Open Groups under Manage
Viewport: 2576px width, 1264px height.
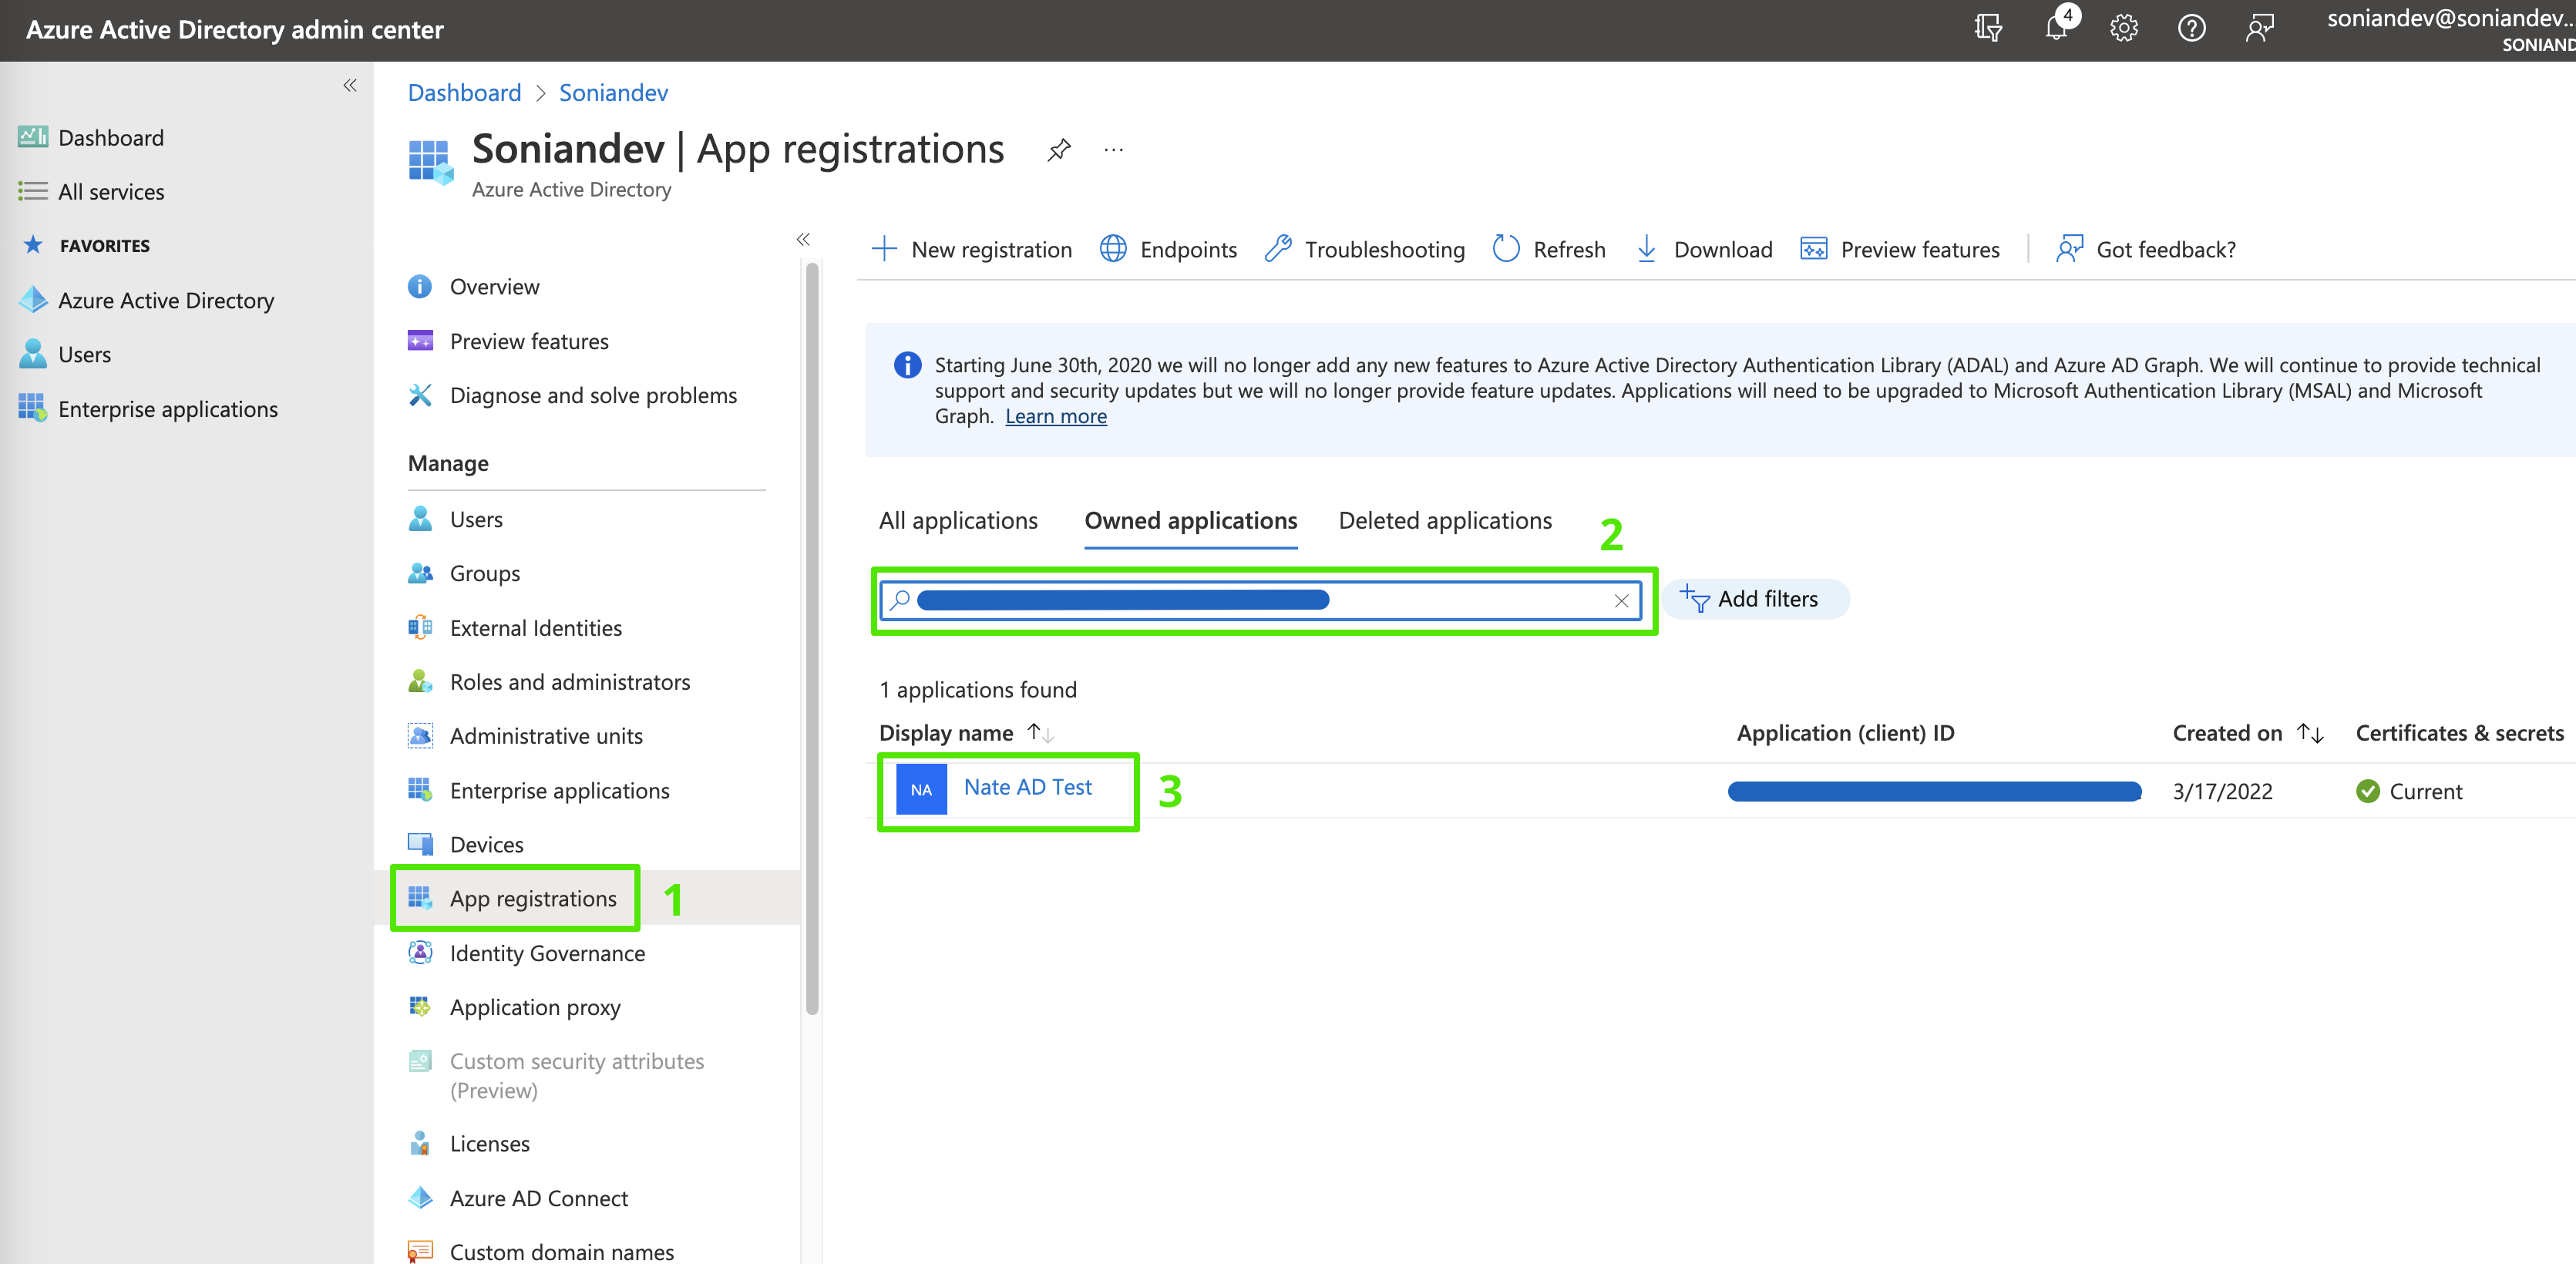click(x=464, y=573)
